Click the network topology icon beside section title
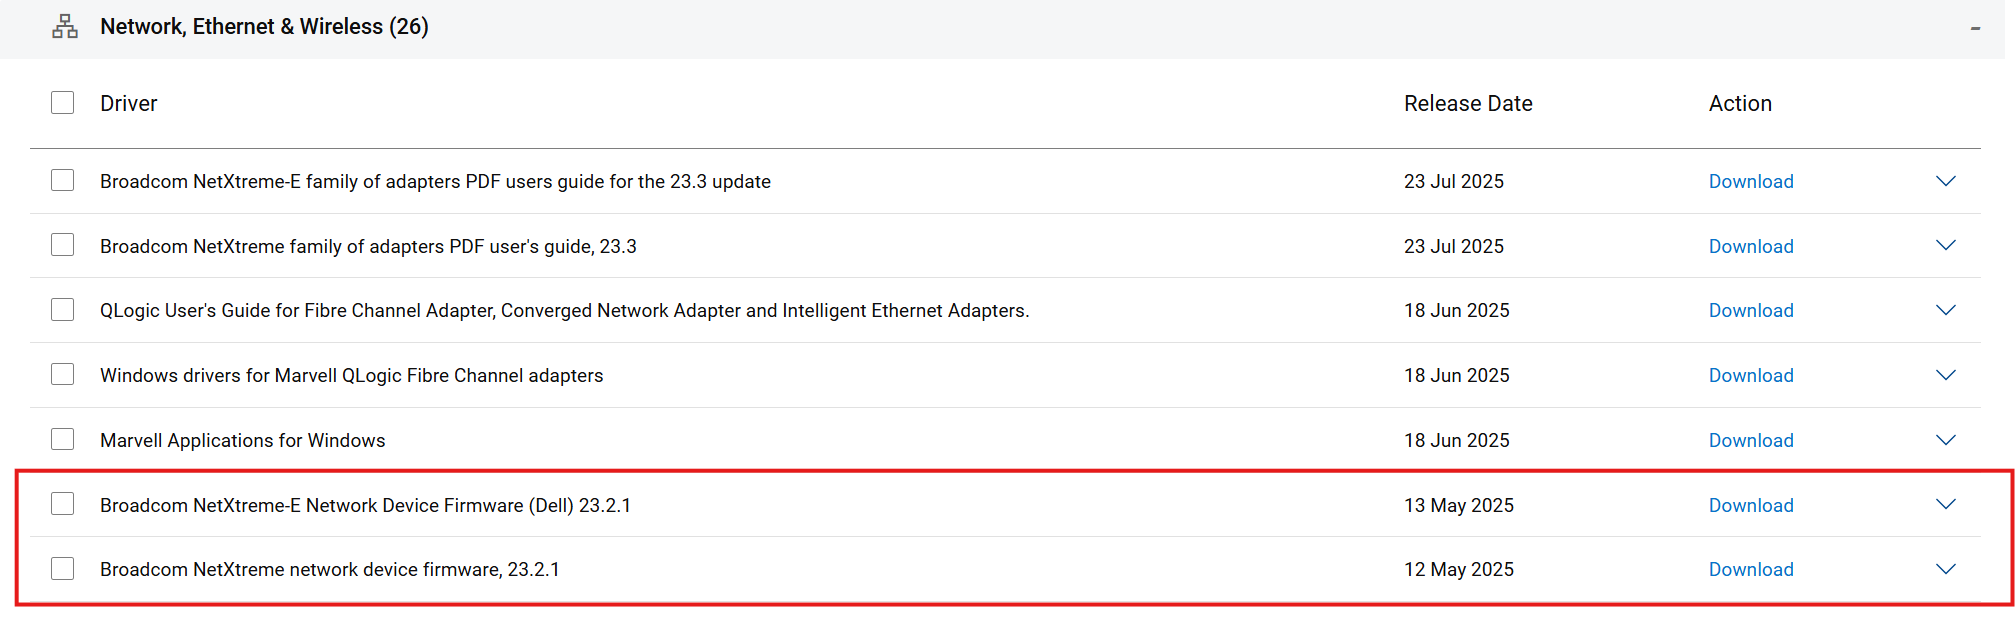Viewport: 2015px width, 620px height. [66, 26]
